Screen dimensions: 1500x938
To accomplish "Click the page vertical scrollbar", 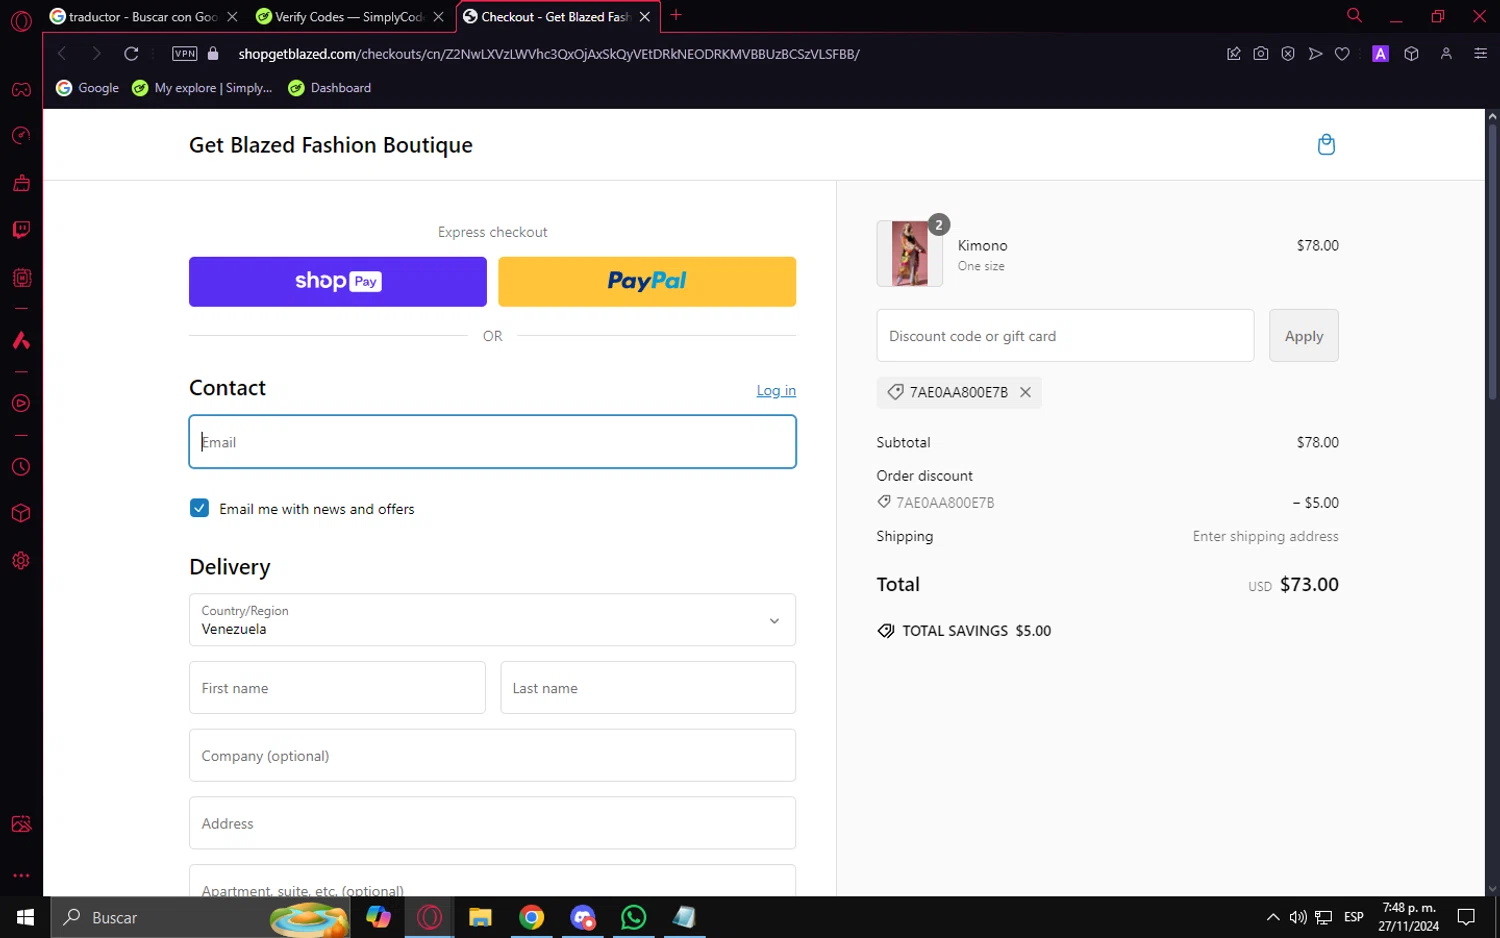I will pos(1492,260).
